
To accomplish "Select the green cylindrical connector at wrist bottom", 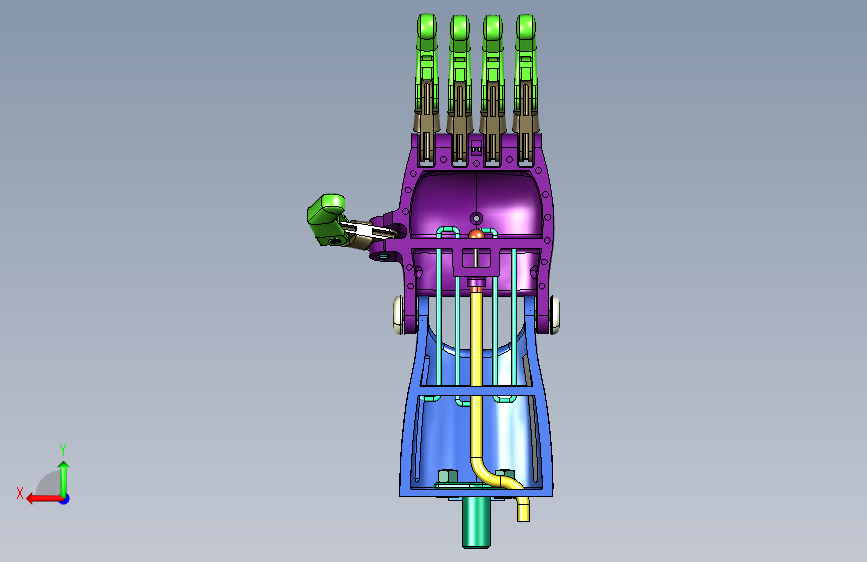I will tap(476, 522).
